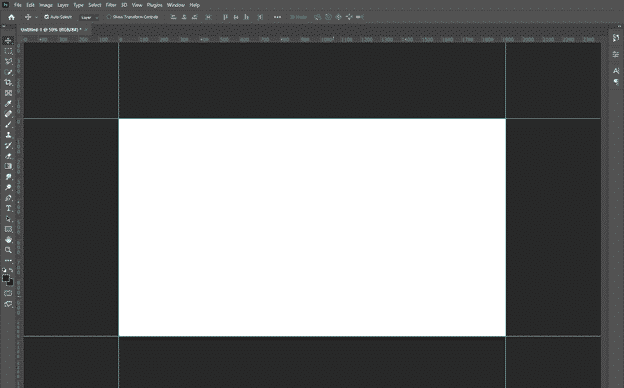Swap foreground and background colors

click(11, 270)
